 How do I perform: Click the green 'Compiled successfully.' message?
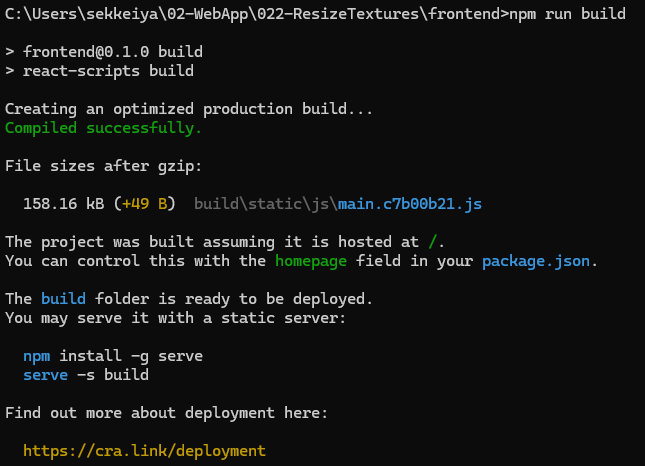pyautogui.click(x=103, y=128)
